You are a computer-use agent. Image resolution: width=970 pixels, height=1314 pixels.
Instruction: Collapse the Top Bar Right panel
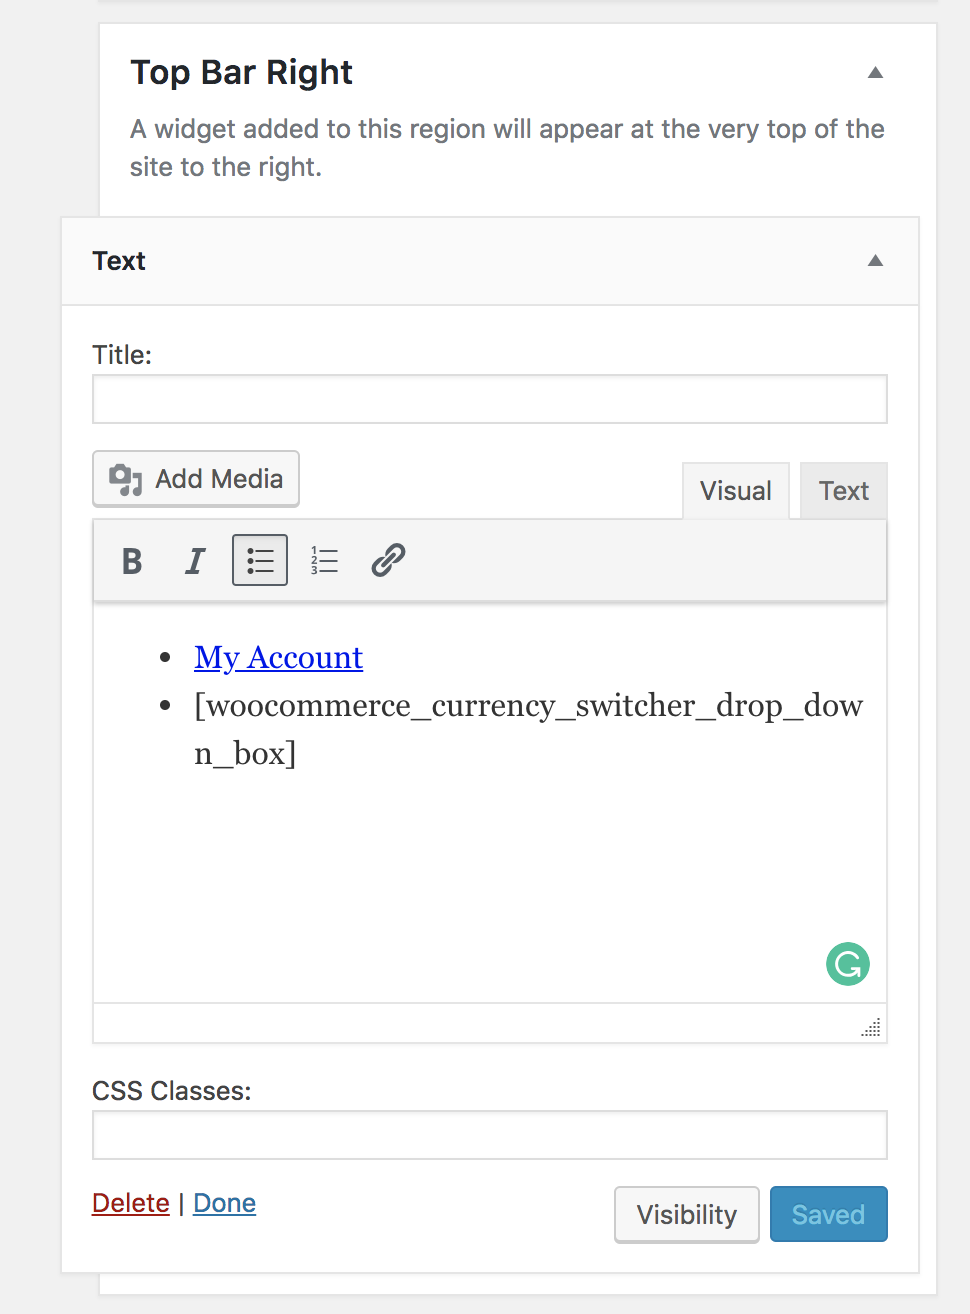pyautogui.click(x=875, y=72)
